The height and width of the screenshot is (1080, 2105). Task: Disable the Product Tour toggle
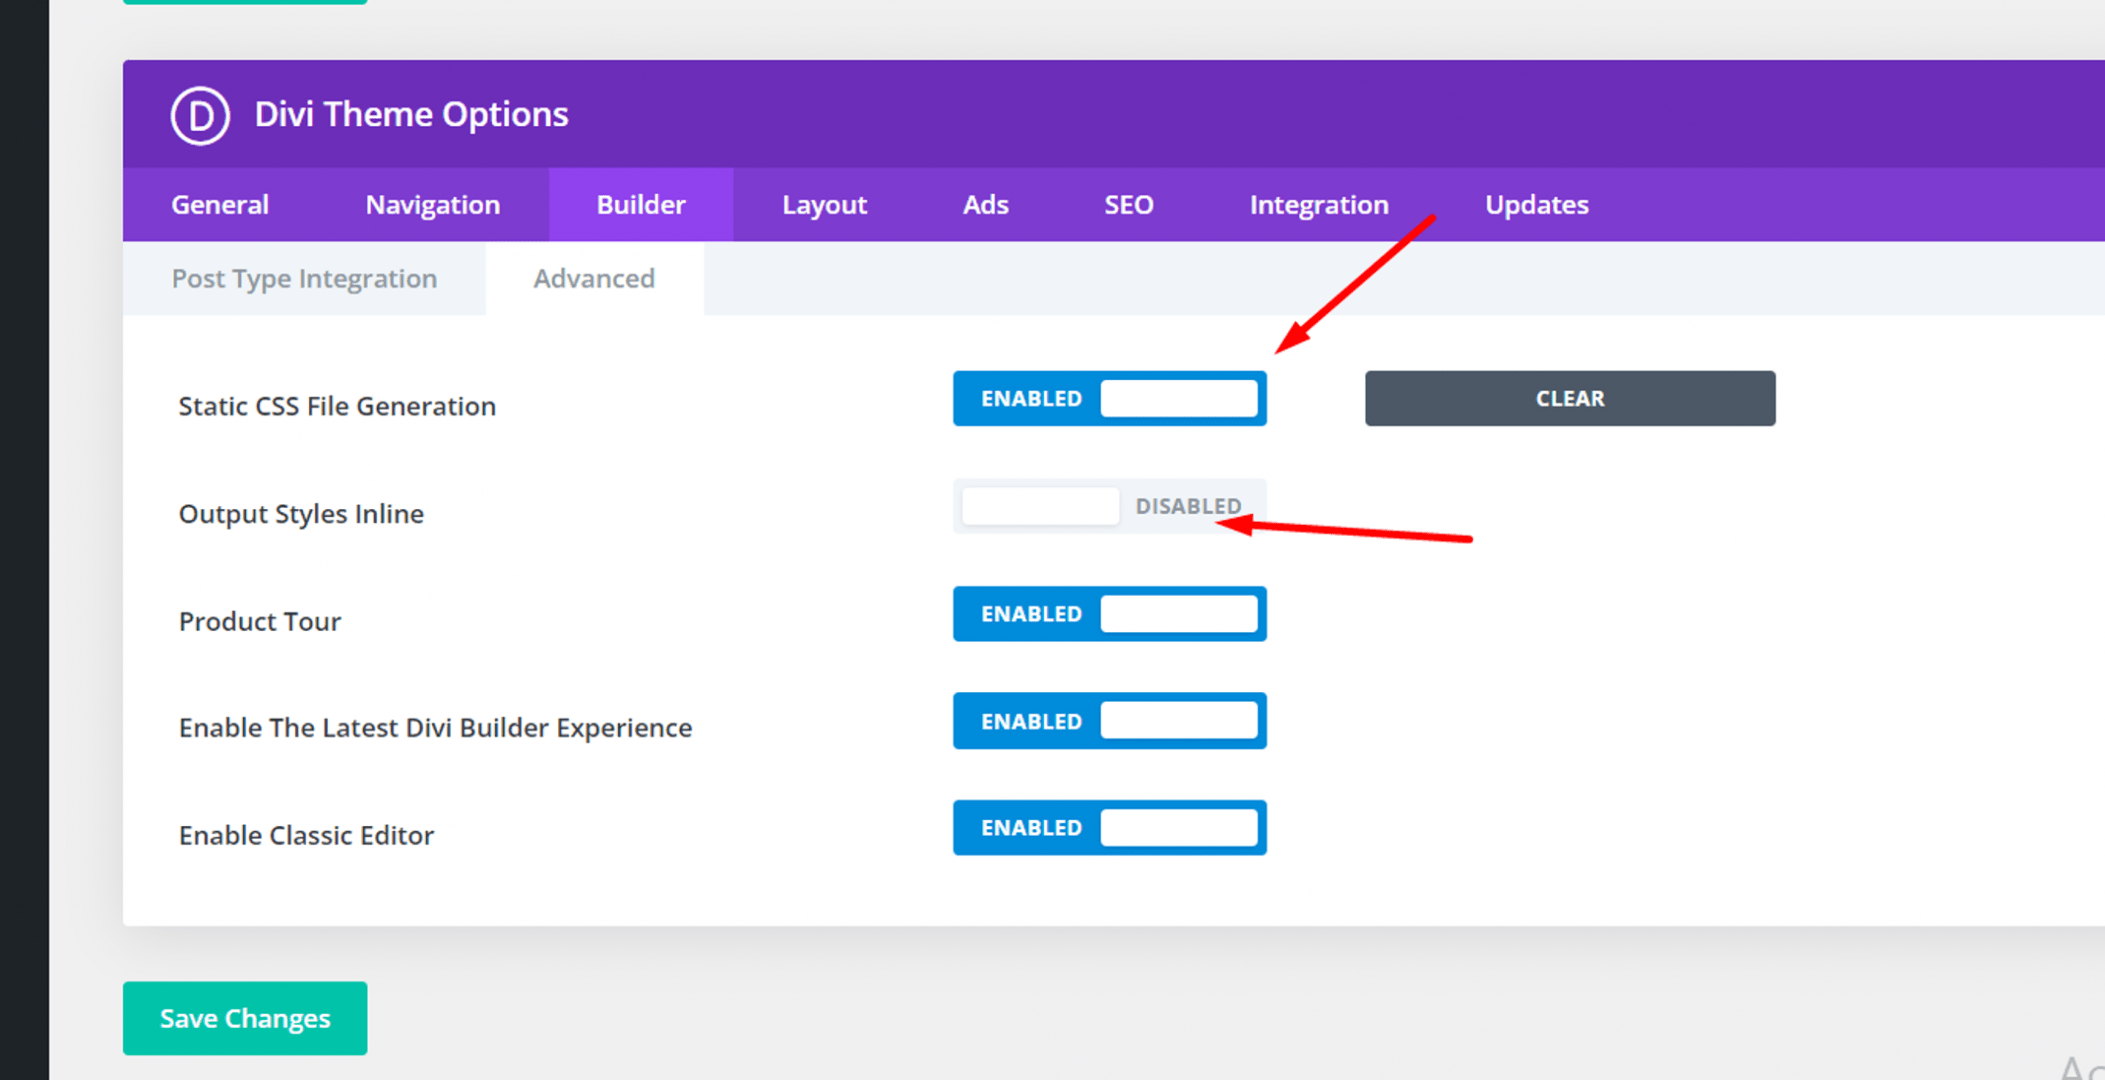(x=1109, y=614)
